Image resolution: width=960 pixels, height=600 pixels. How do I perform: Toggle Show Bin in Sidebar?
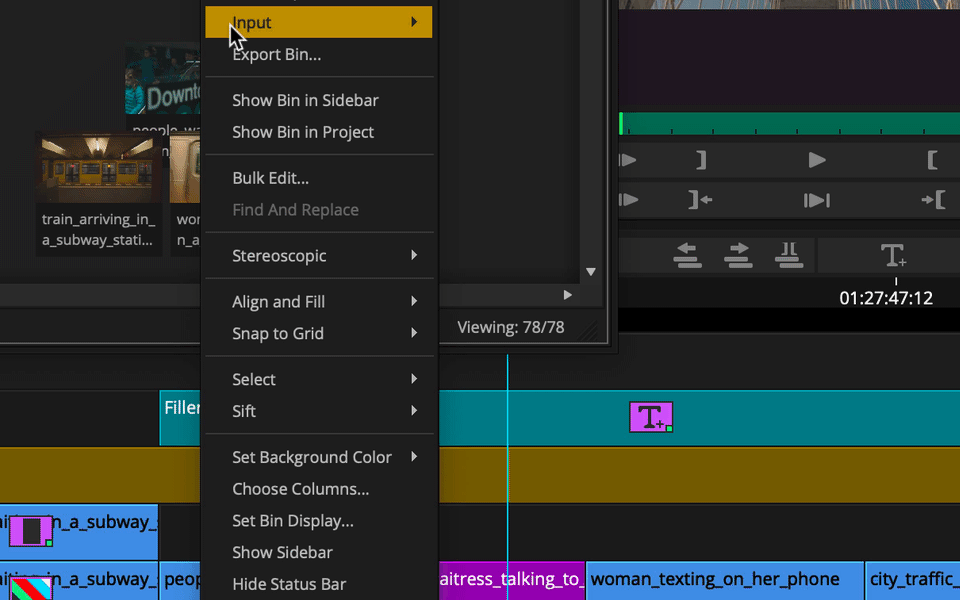tap(305, 100)
